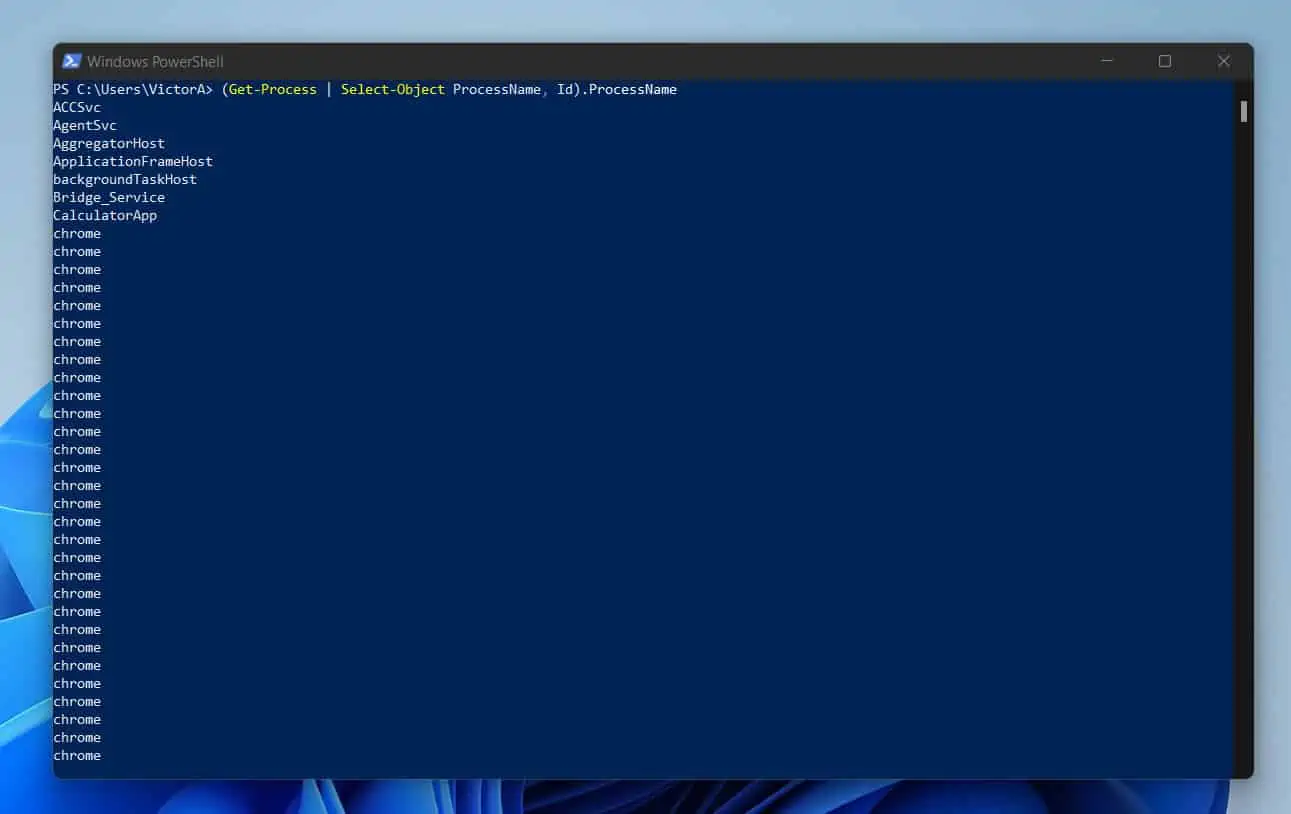Click the backgroundTaskHost output line
This screenshot has height=814, width=1291.
[x=125, y=180]
